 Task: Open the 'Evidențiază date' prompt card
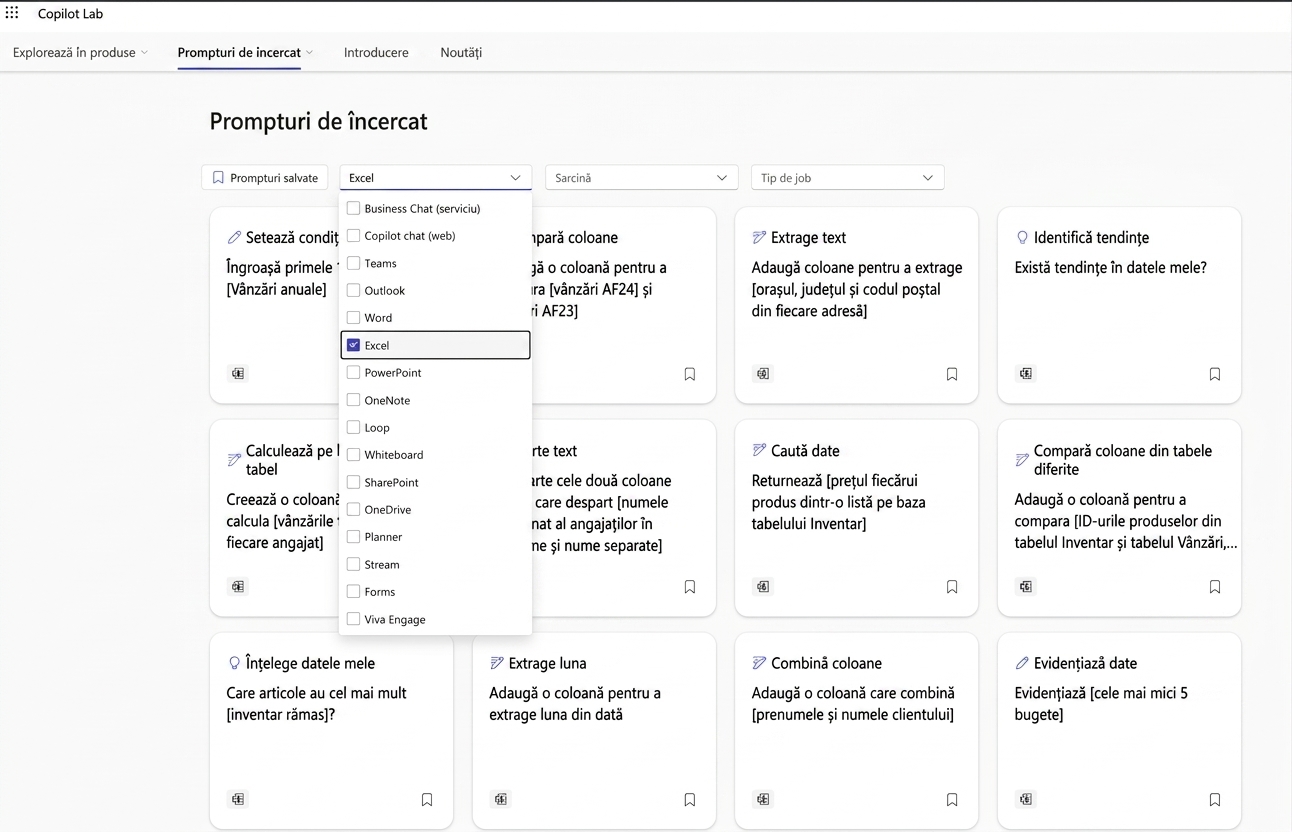1119,731
